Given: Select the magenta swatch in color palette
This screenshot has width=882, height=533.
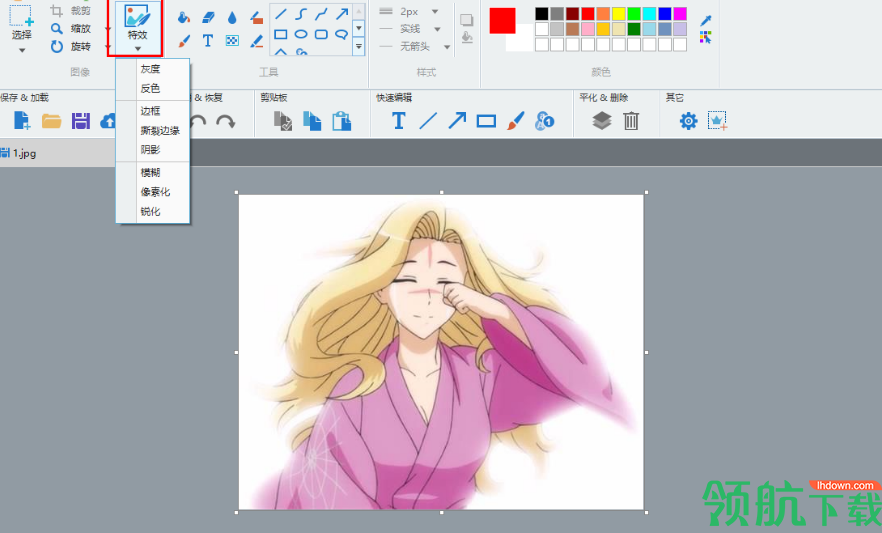Looking at the screenshot, I should pyautogui.click(x=680, y=13).
